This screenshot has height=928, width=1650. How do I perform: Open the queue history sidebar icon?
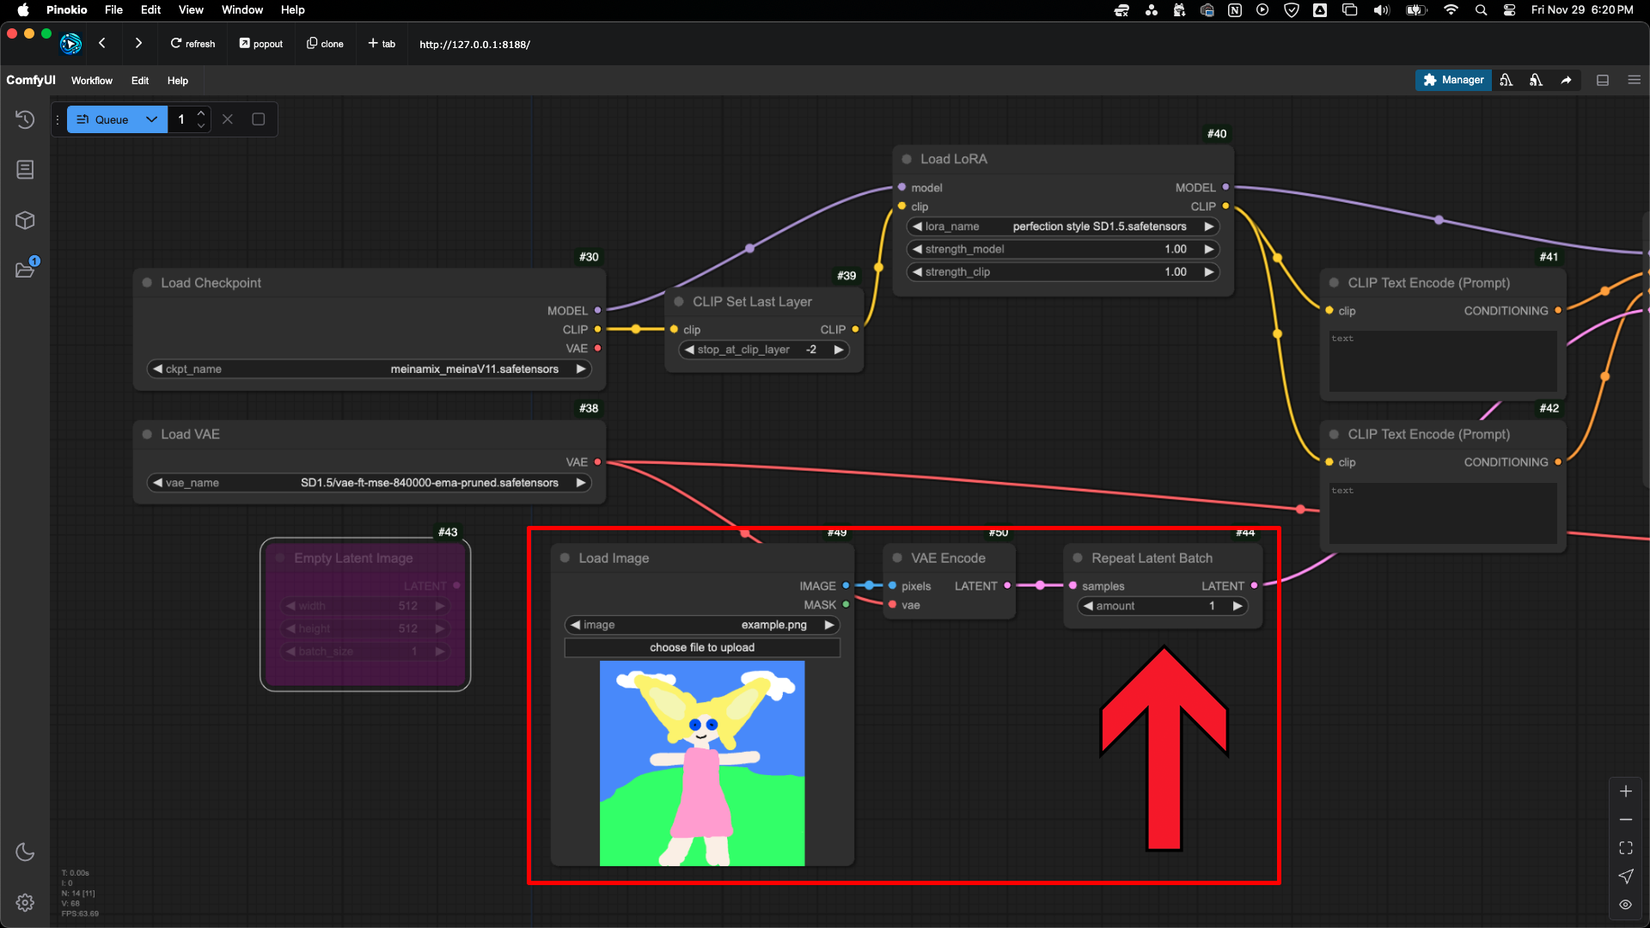coord(25,120)
